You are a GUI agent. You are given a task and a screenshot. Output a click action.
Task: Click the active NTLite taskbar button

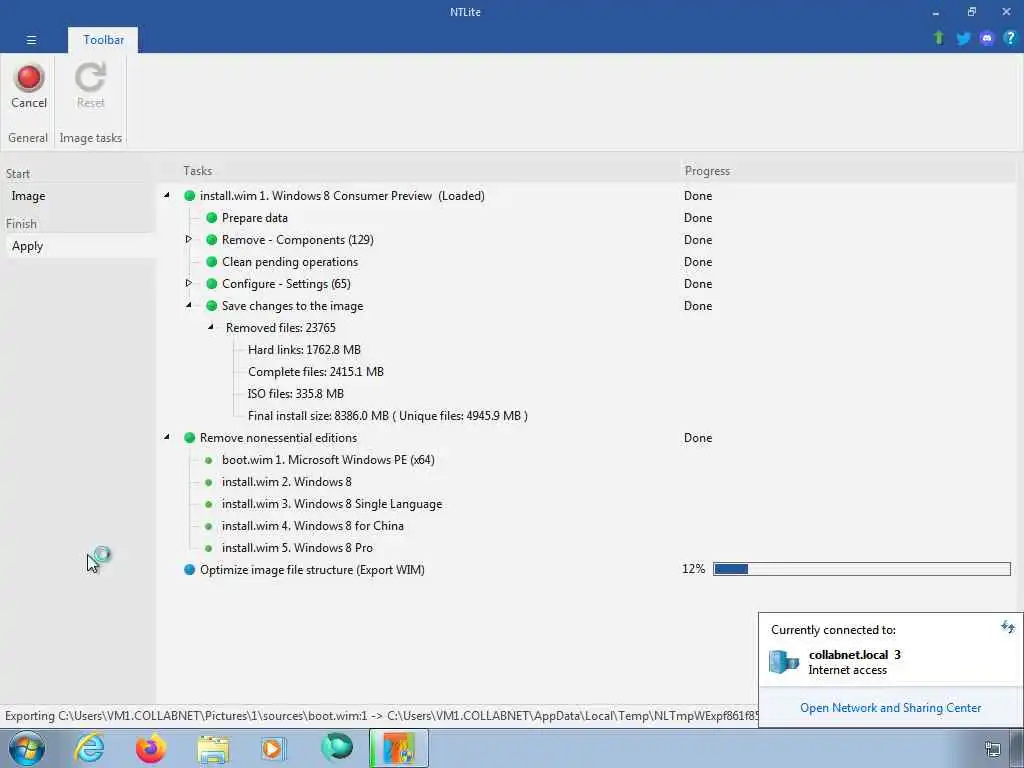399,748
